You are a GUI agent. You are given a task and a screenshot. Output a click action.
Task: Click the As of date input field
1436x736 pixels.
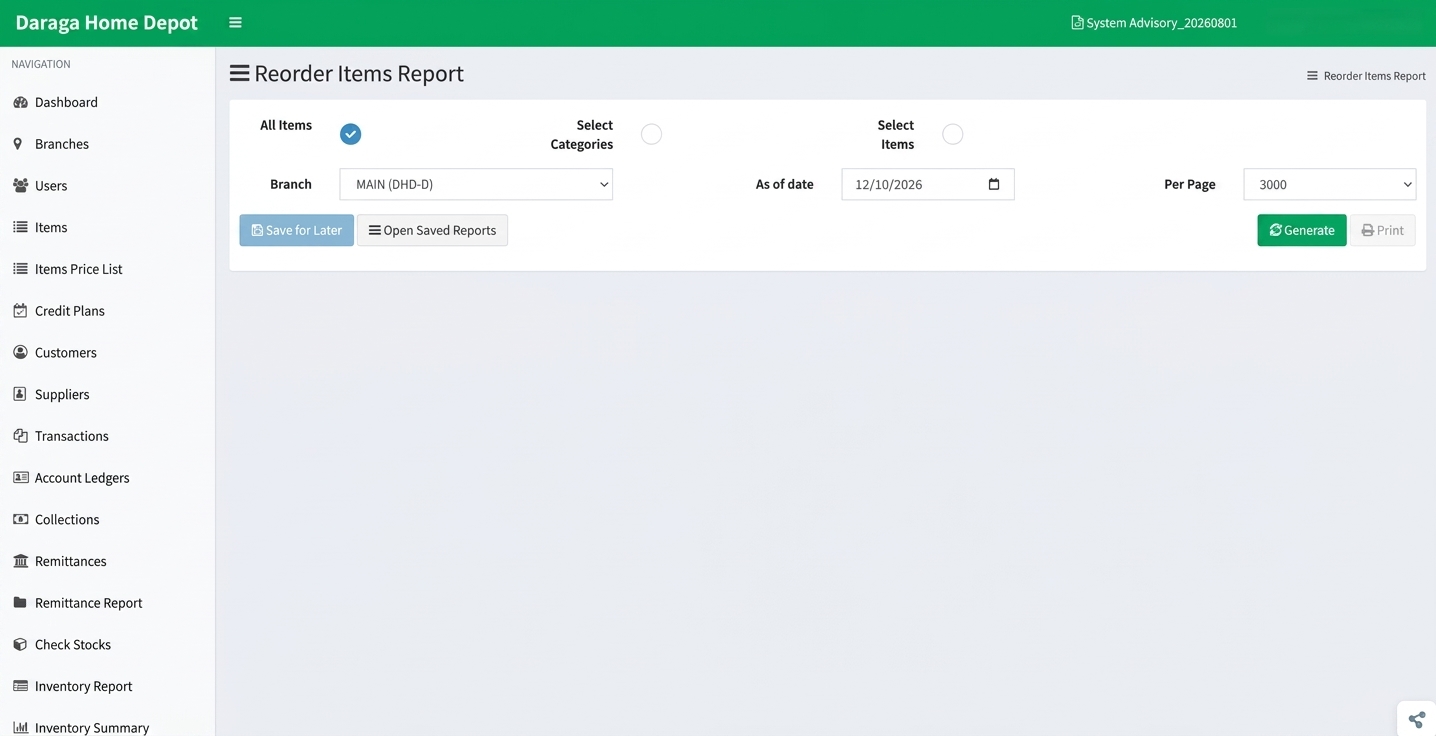(x=928, y=184)
